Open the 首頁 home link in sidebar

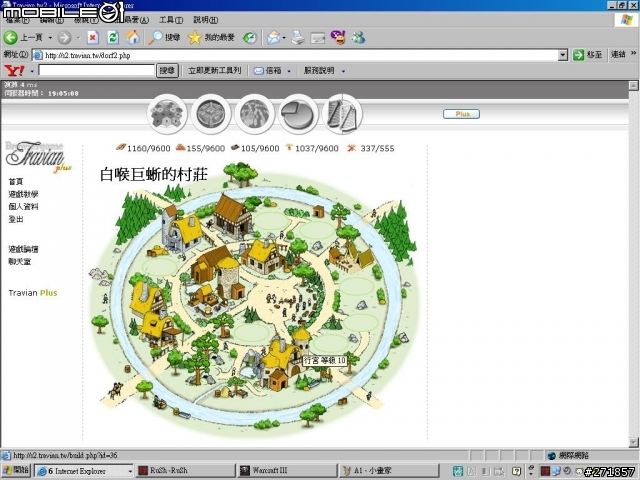tap(16, 182)
